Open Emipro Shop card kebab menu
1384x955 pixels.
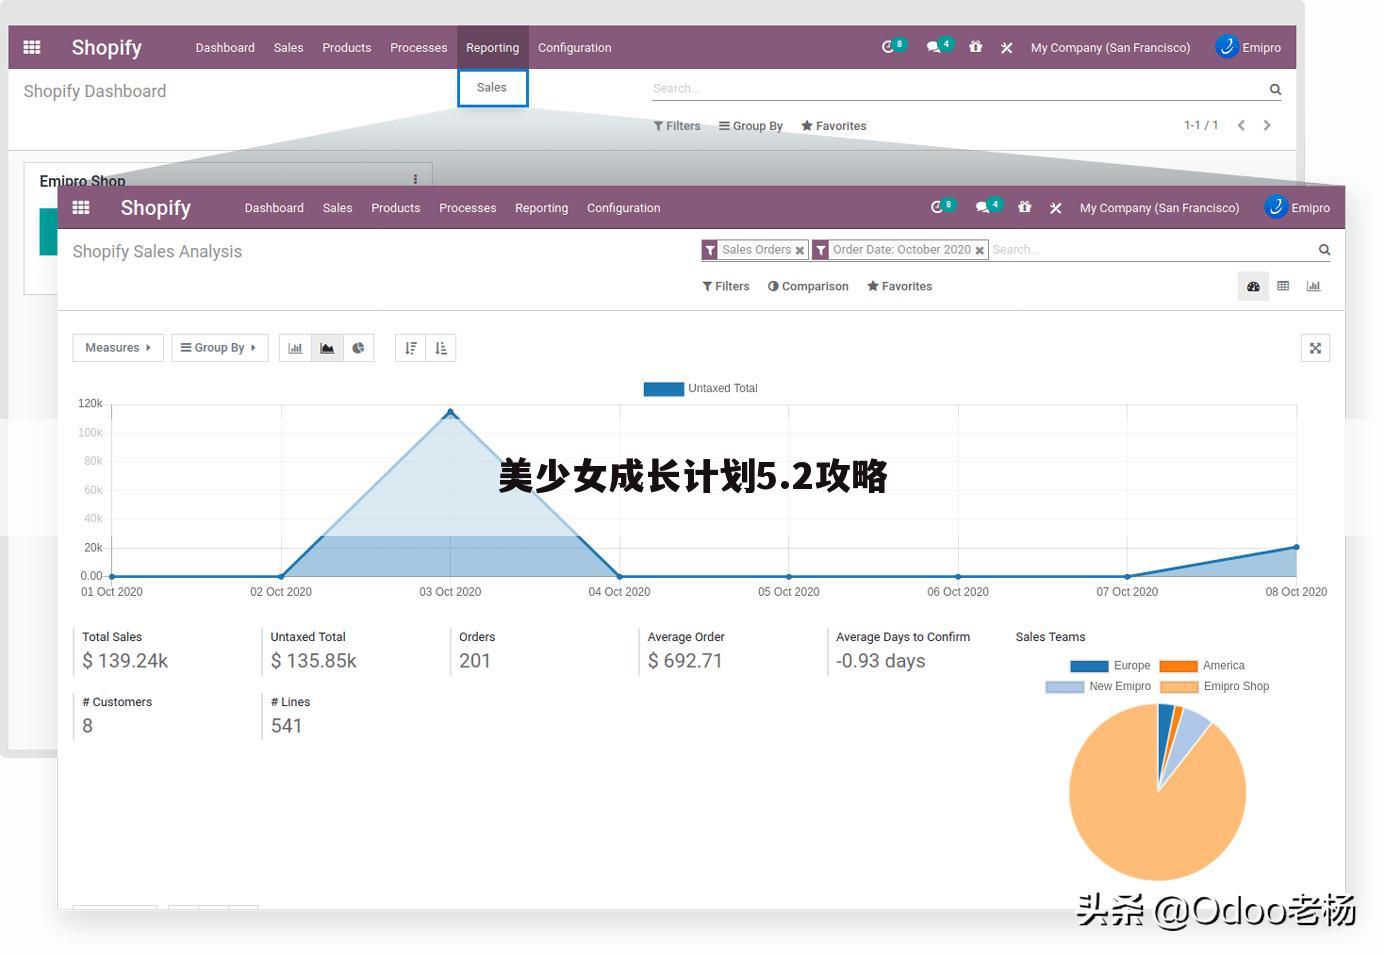point(415,179)
